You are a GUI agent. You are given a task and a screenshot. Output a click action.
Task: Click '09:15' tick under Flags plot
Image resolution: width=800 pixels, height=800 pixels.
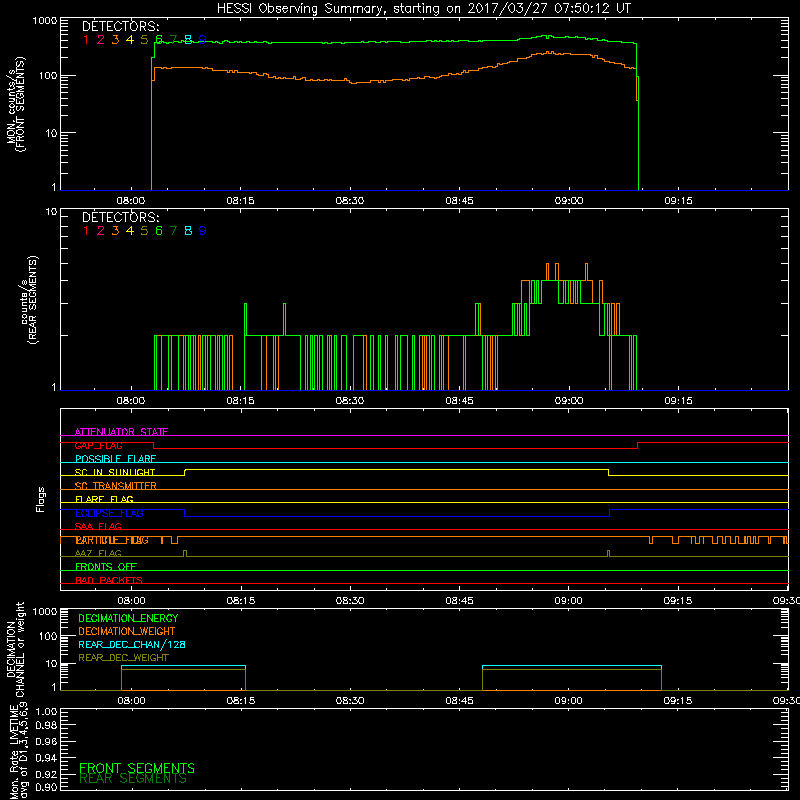[678, 601]
